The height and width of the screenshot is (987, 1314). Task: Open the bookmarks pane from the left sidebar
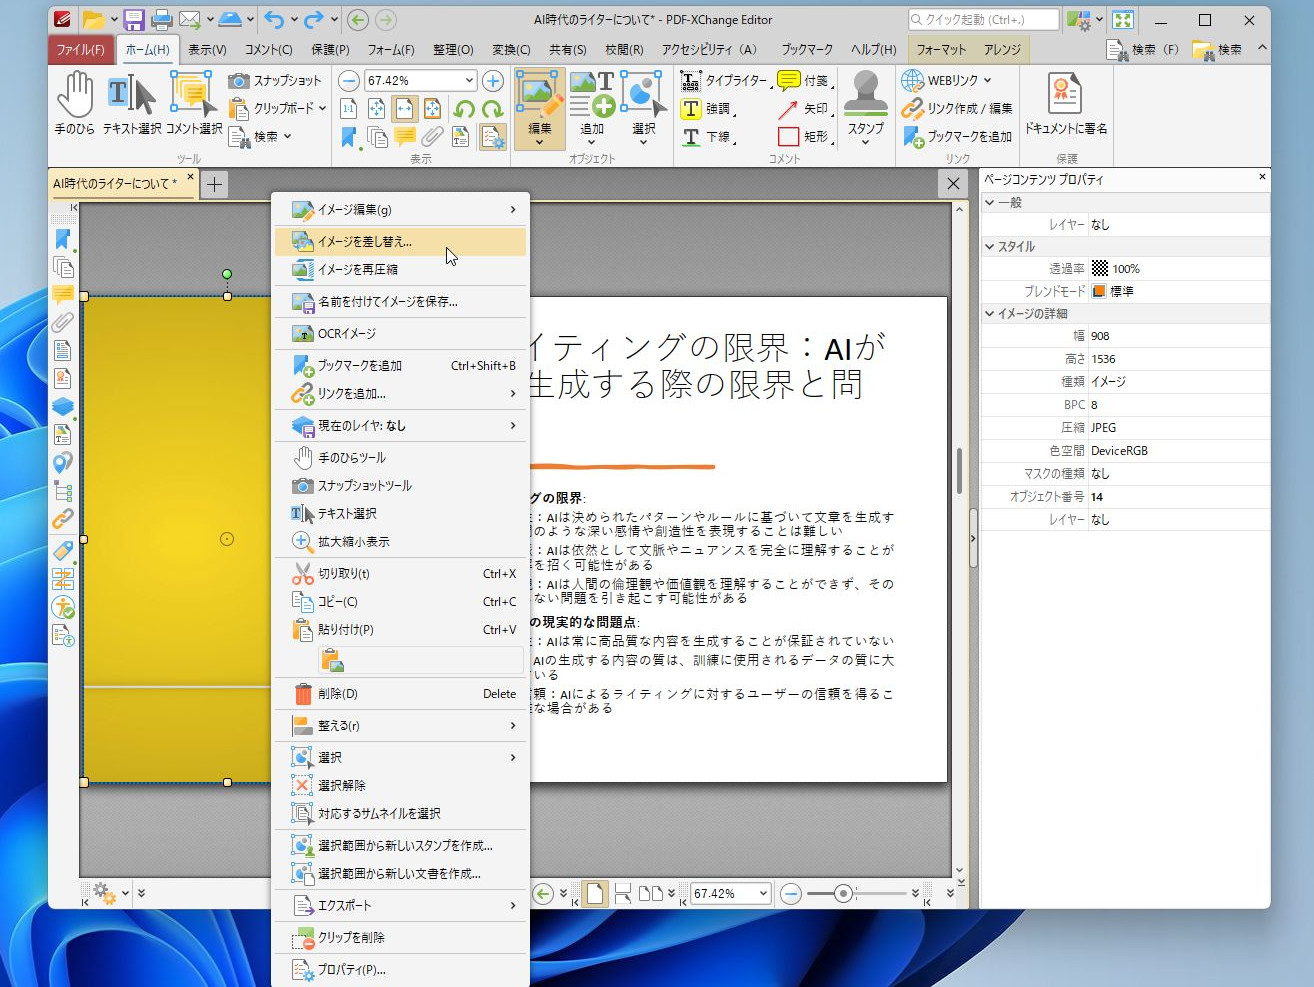pos(63,238)
